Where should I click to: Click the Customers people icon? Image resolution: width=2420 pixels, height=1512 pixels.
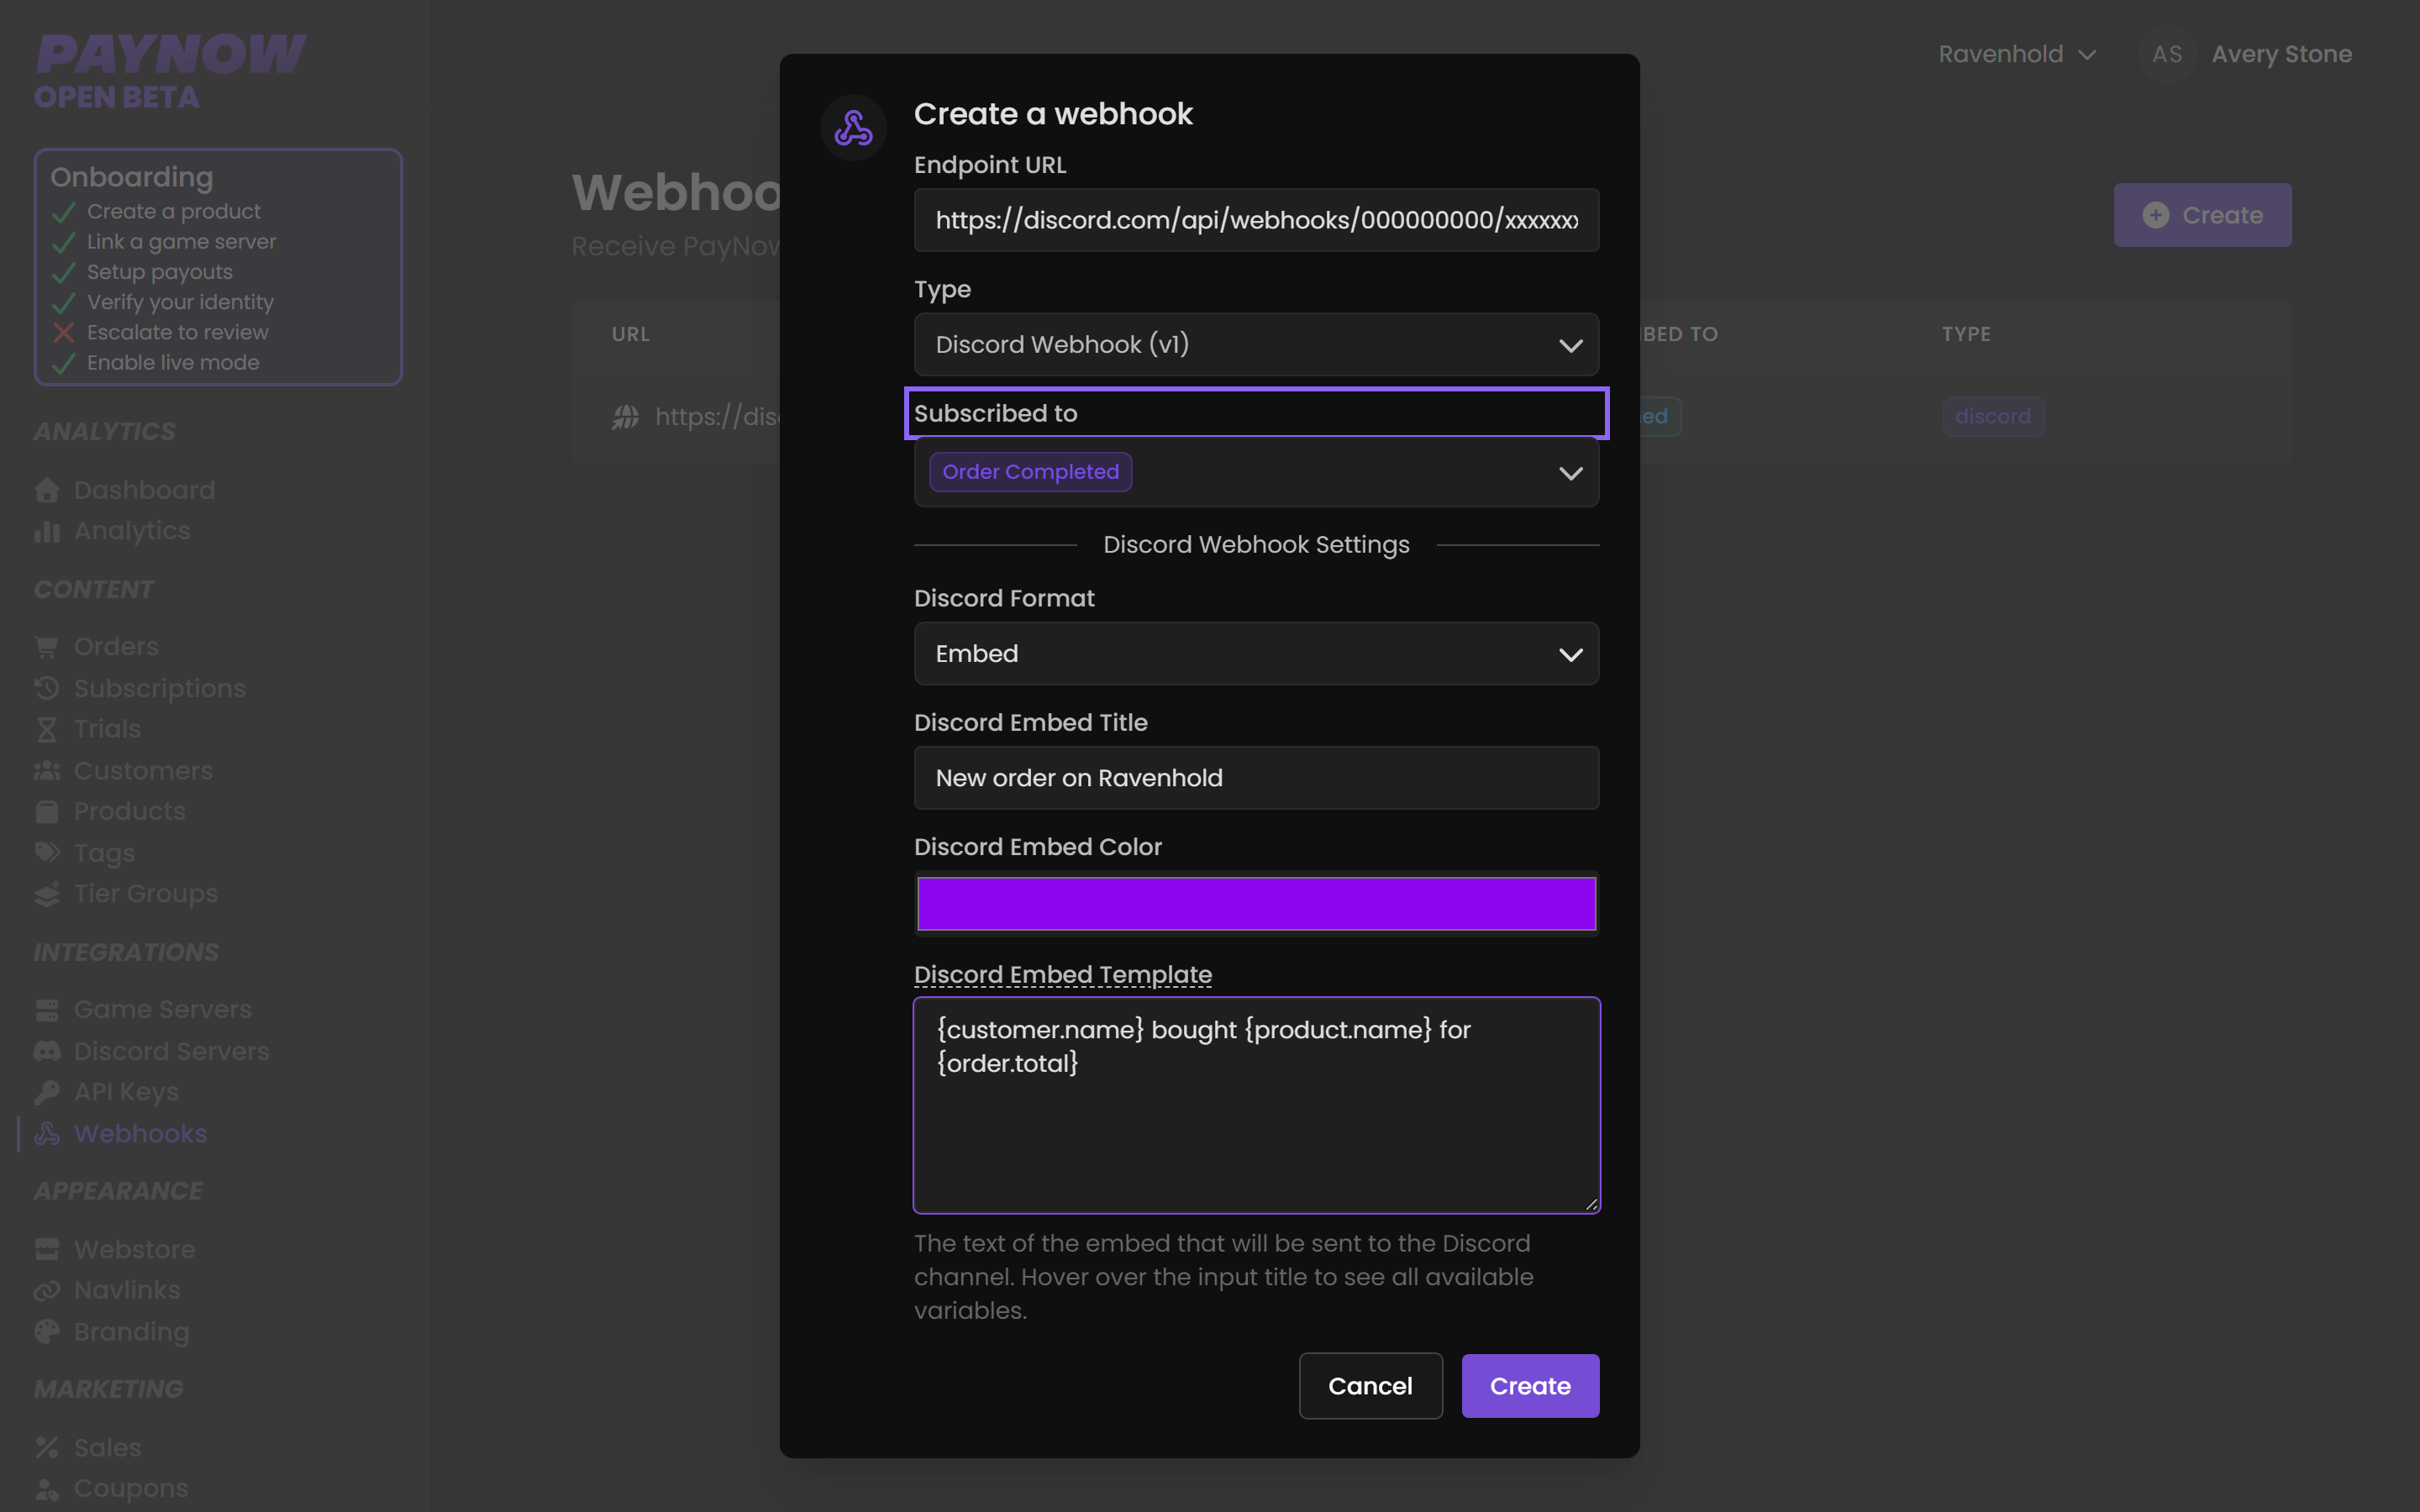[47, 771]
